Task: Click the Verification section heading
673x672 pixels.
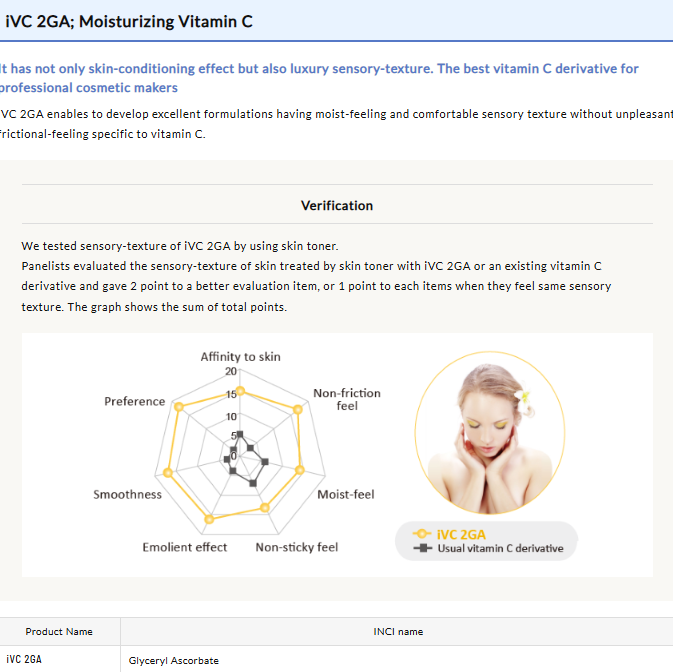Action: tap(337, 206)
